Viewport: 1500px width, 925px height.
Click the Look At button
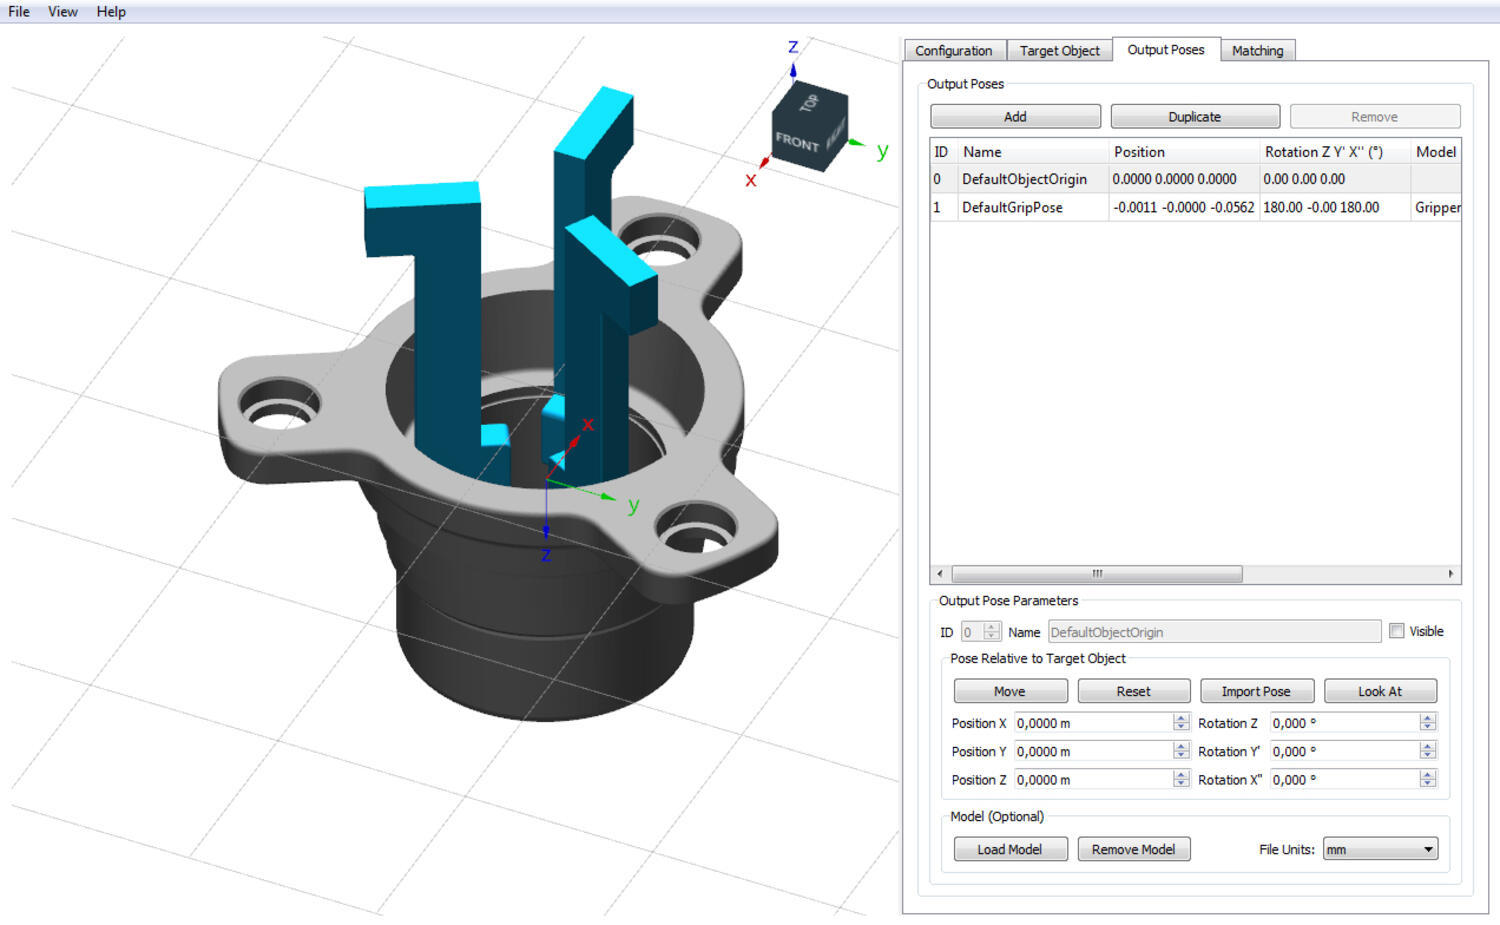[1379, 691]
